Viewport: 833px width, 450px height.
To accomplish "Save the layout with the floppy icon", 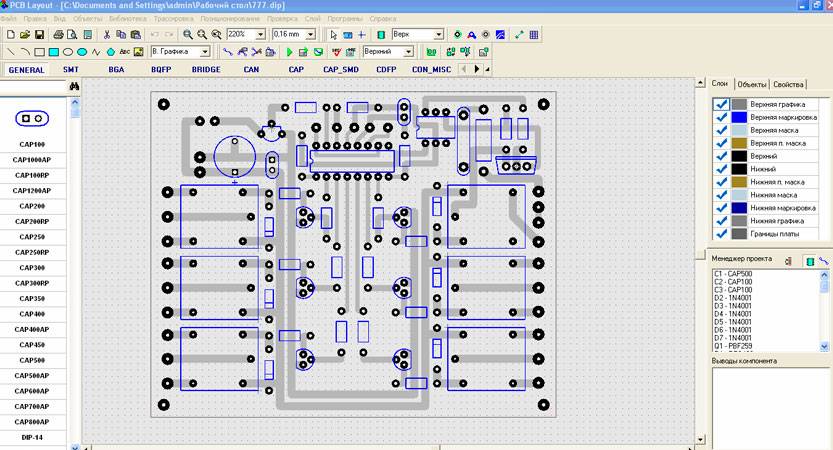I will tap(39, 35).
